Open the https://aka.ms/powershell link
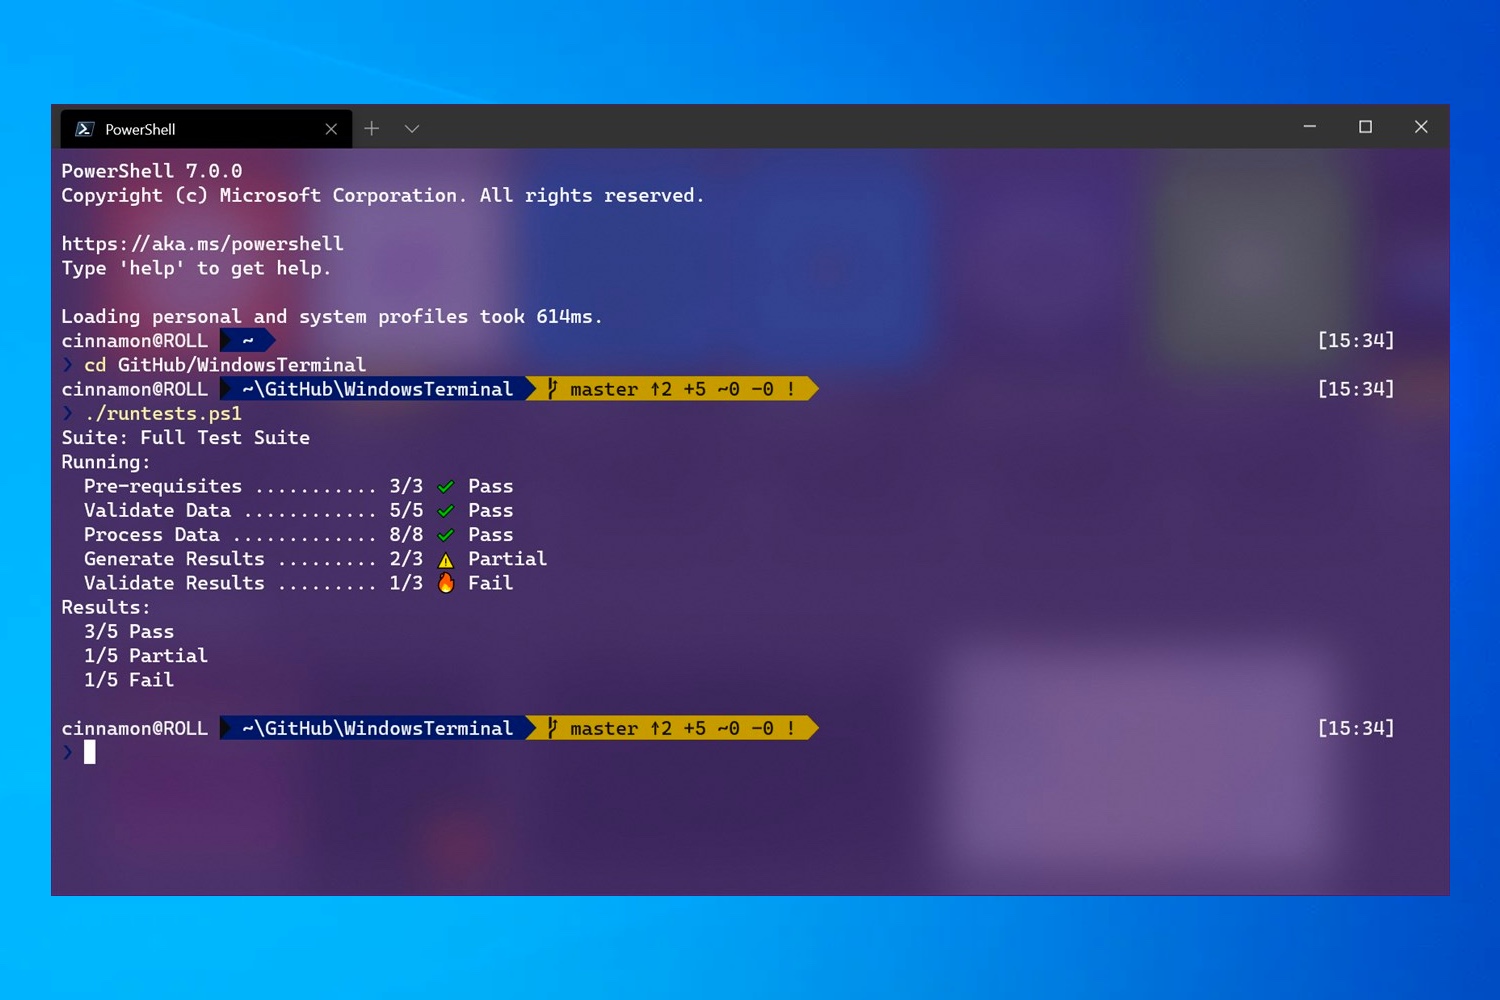 (x=202, y=244)
